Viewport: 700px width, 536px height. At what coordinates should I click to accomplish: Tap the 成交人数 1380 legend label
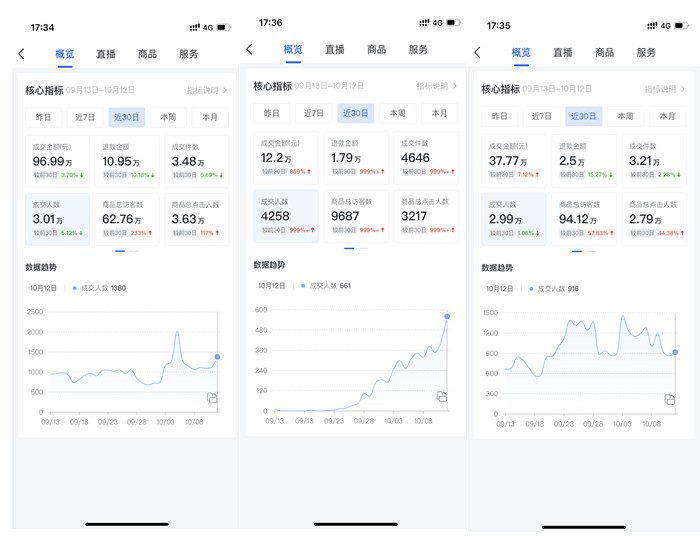[x=100, y=288]
